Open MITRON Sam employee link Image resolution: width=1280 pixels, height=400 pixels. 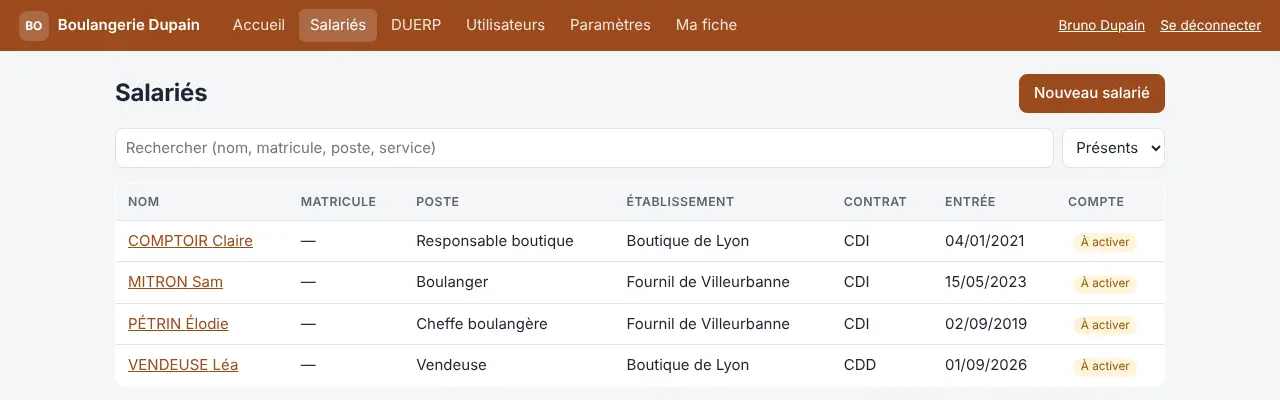175,282
